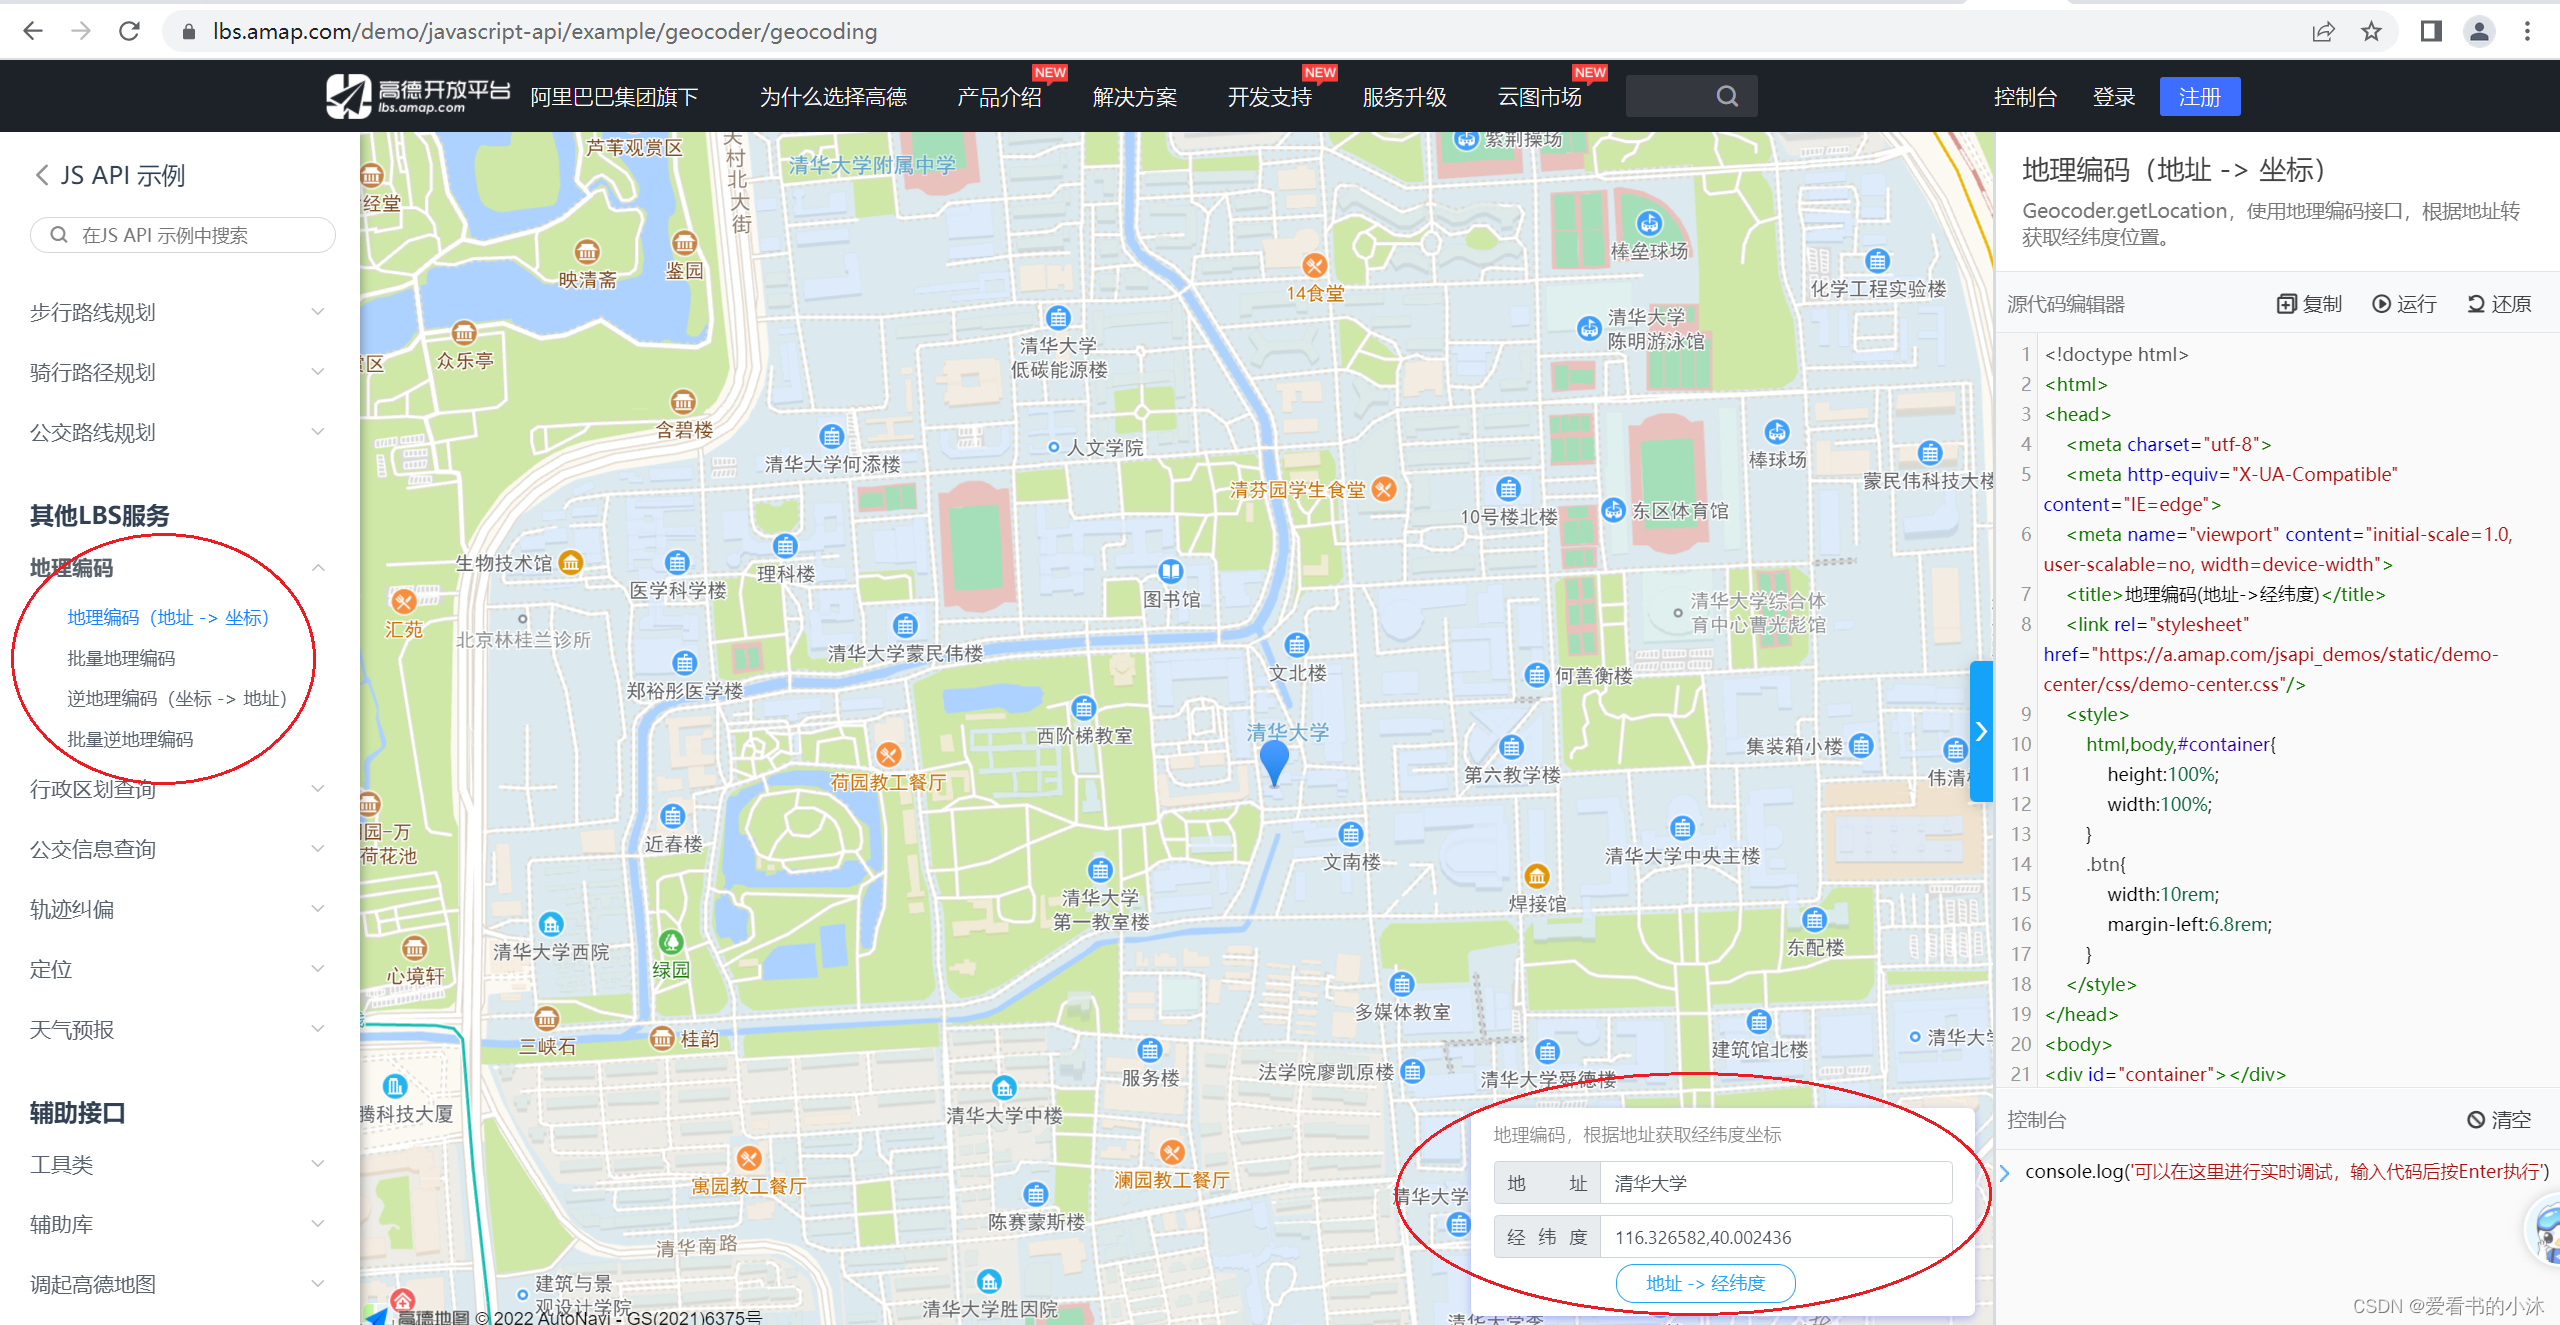The image size is (2560, 1325).
Task: Click the console input line
Action: pos(2285,1171)
